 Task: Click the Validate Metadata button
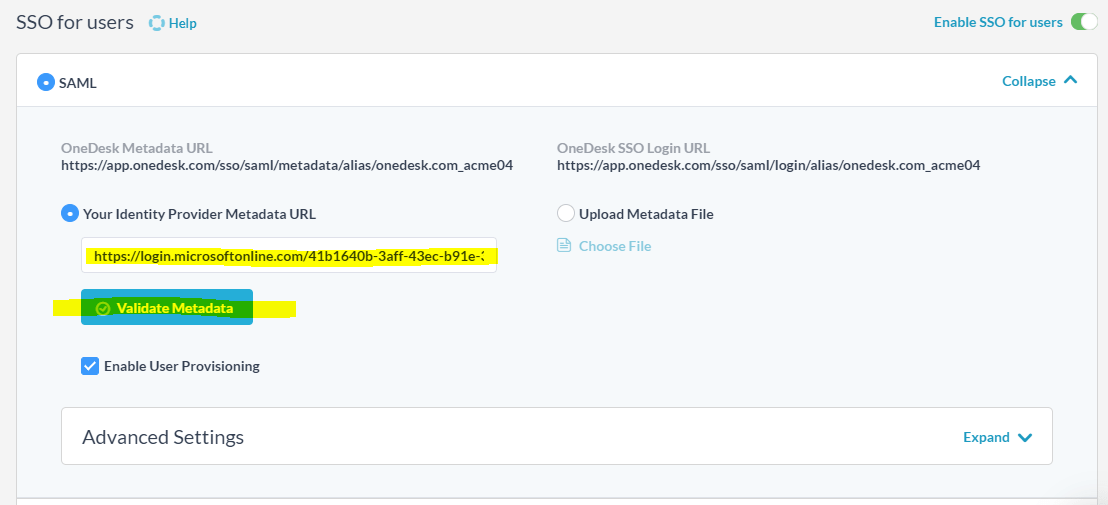(167, 307)
